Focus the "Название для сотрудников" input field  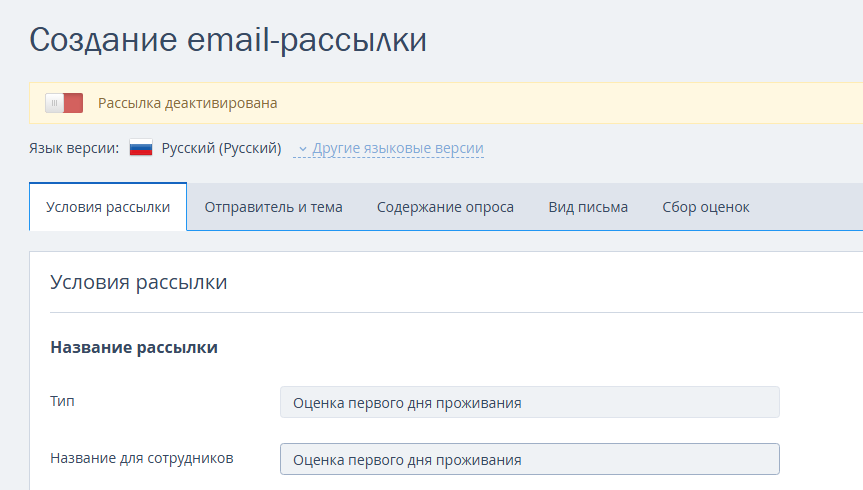(x=529, y=459)
